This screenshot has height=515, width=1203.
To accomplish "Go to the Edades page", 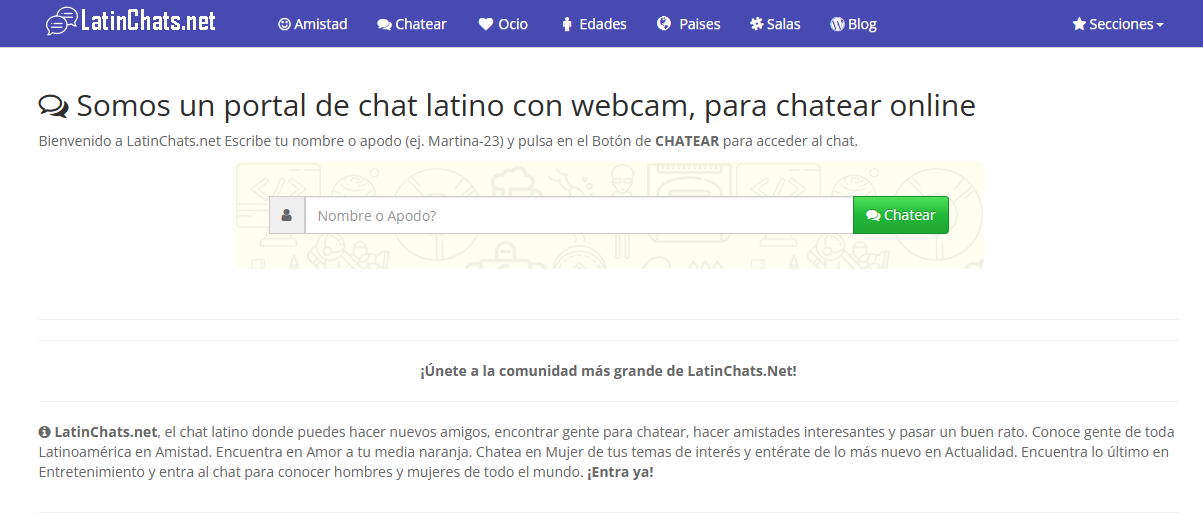I will (594, 24).
